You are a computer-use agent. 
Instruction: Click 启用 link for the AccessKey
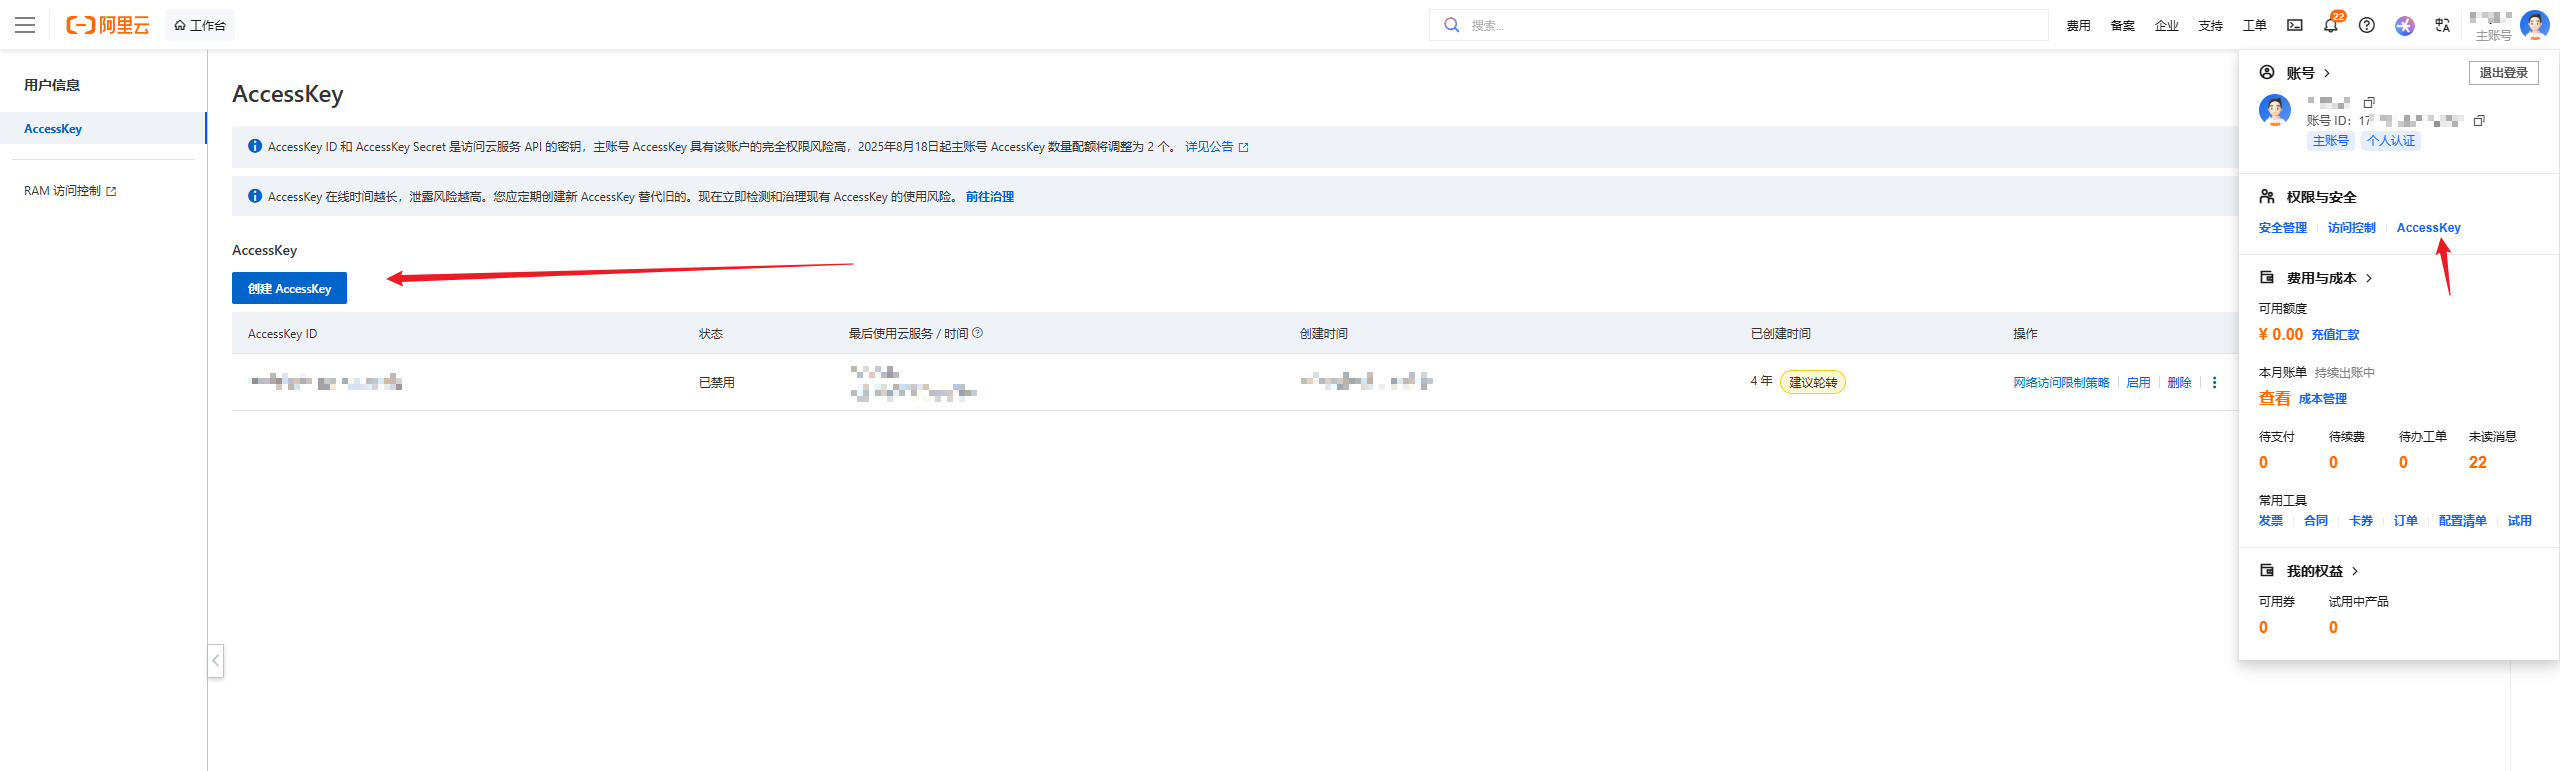(2138, 383)
